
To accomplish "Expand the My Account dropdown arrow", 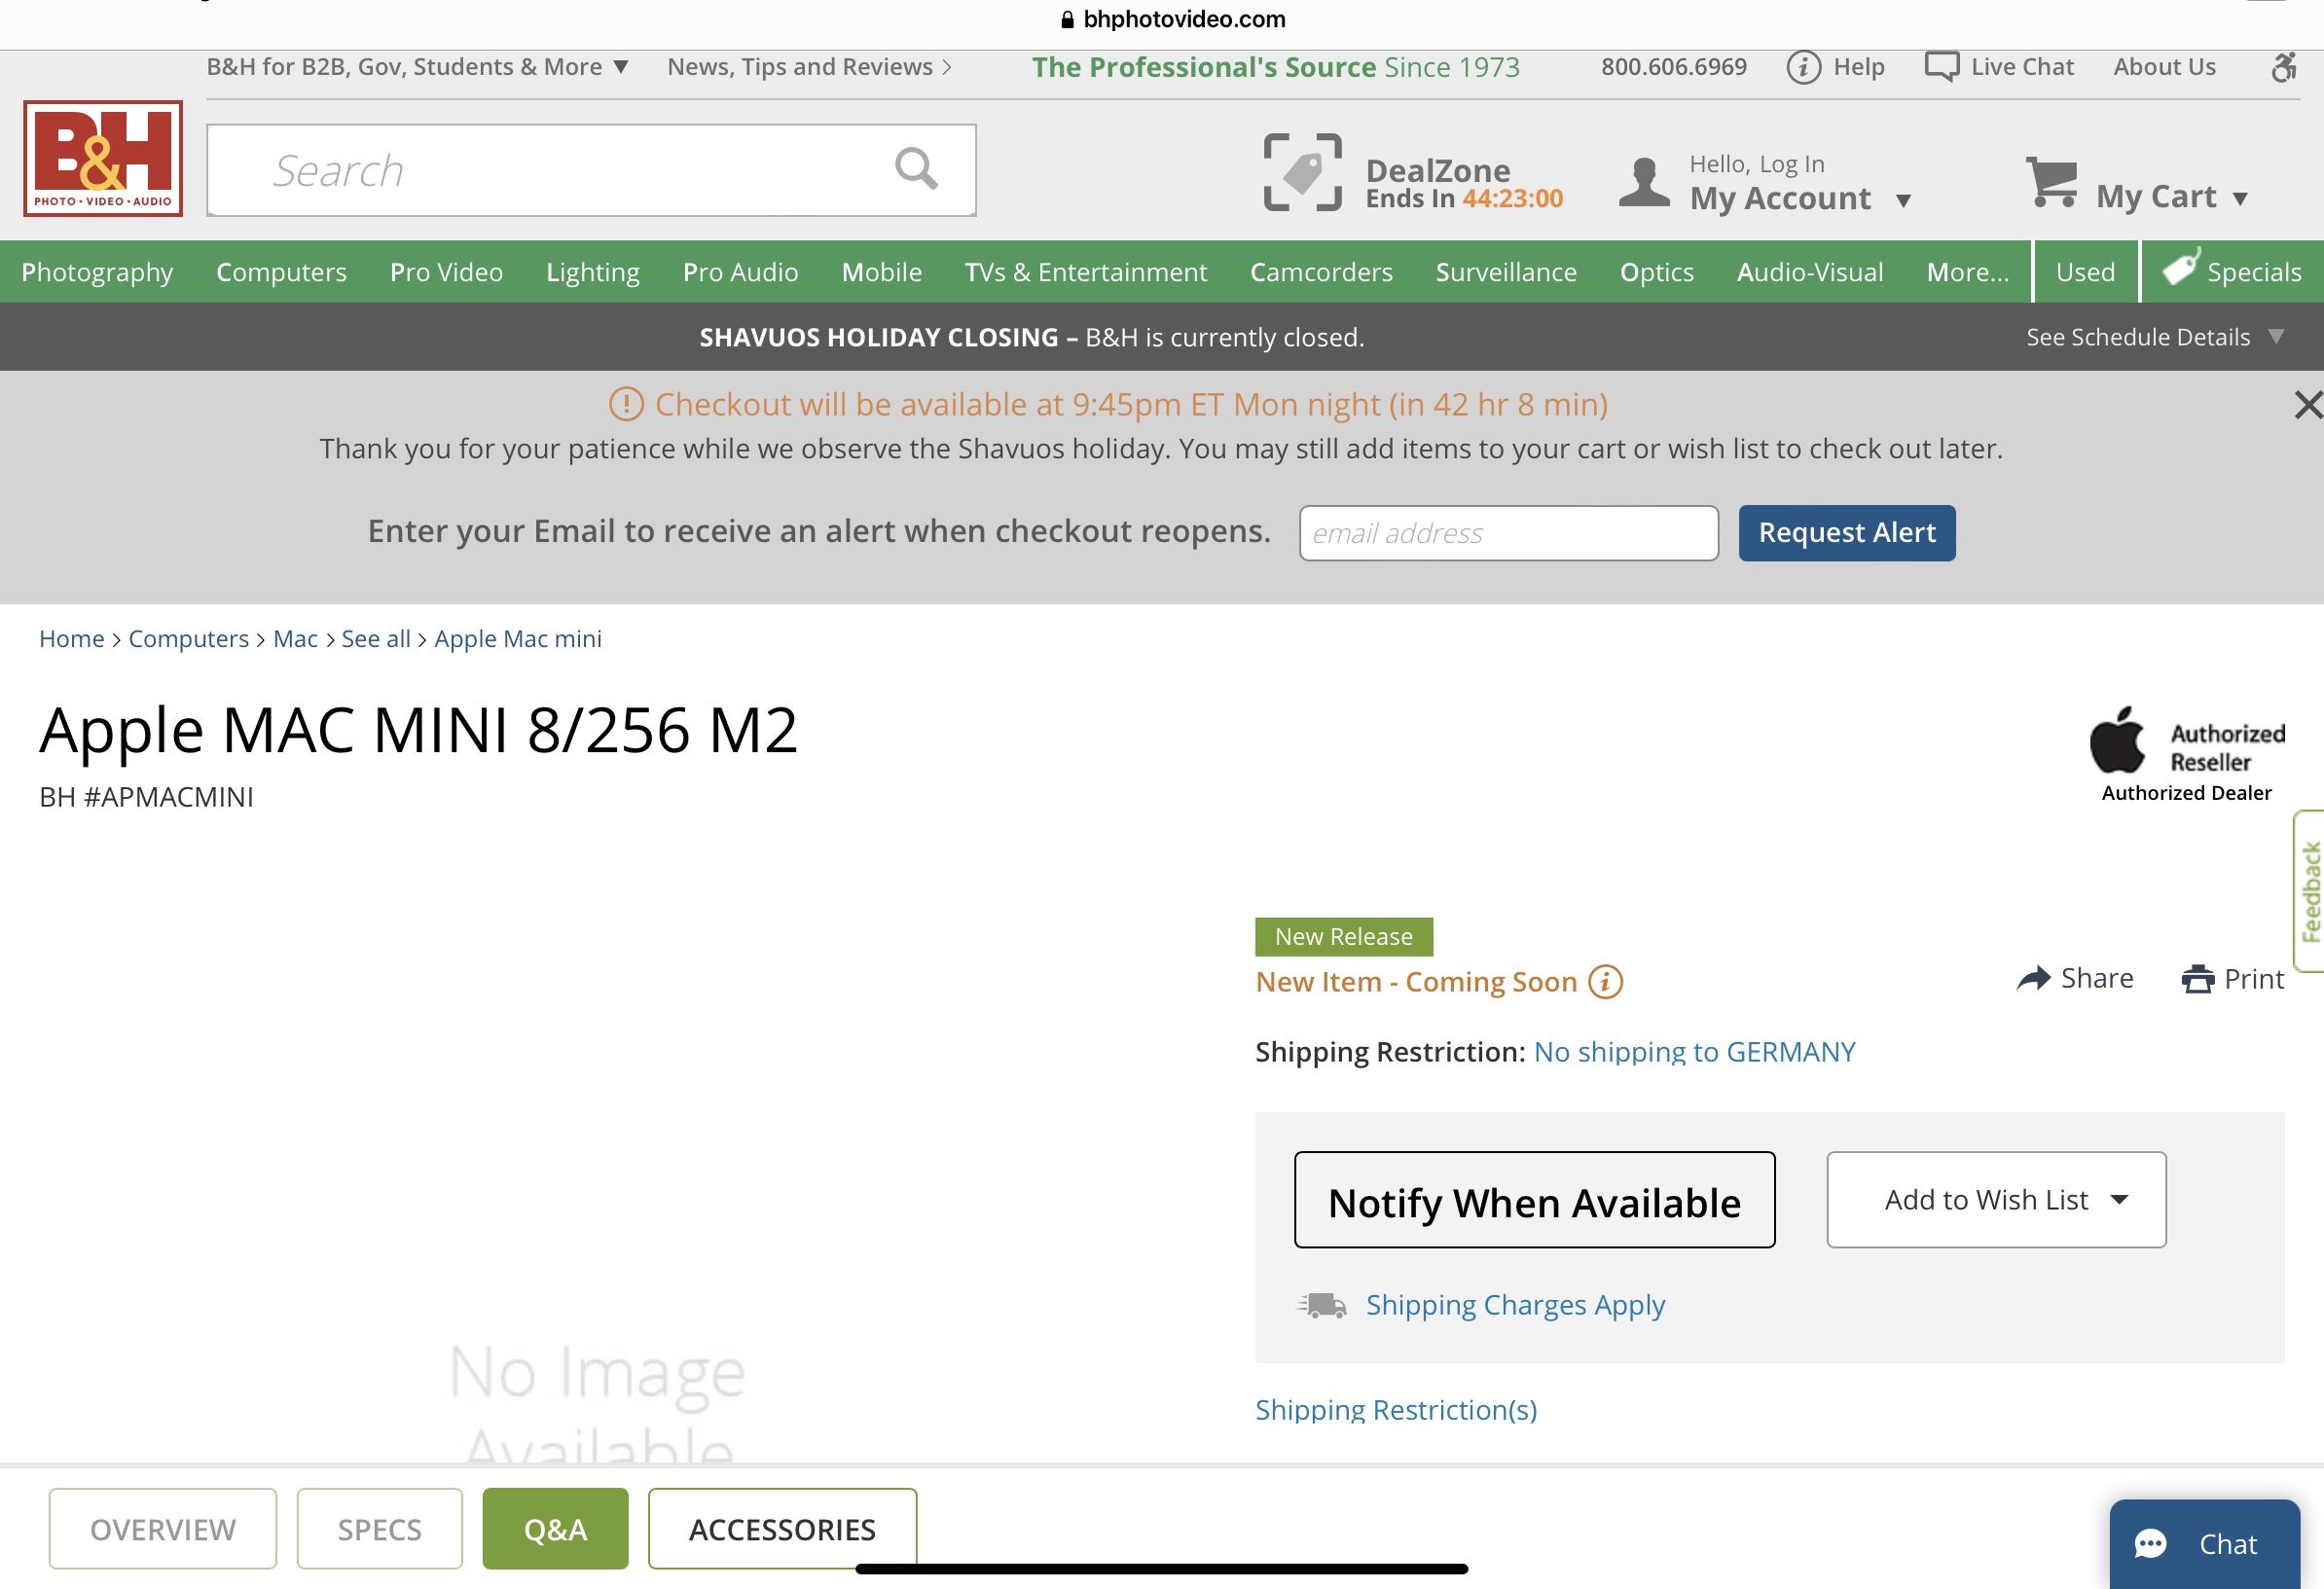I will 1903,201.
